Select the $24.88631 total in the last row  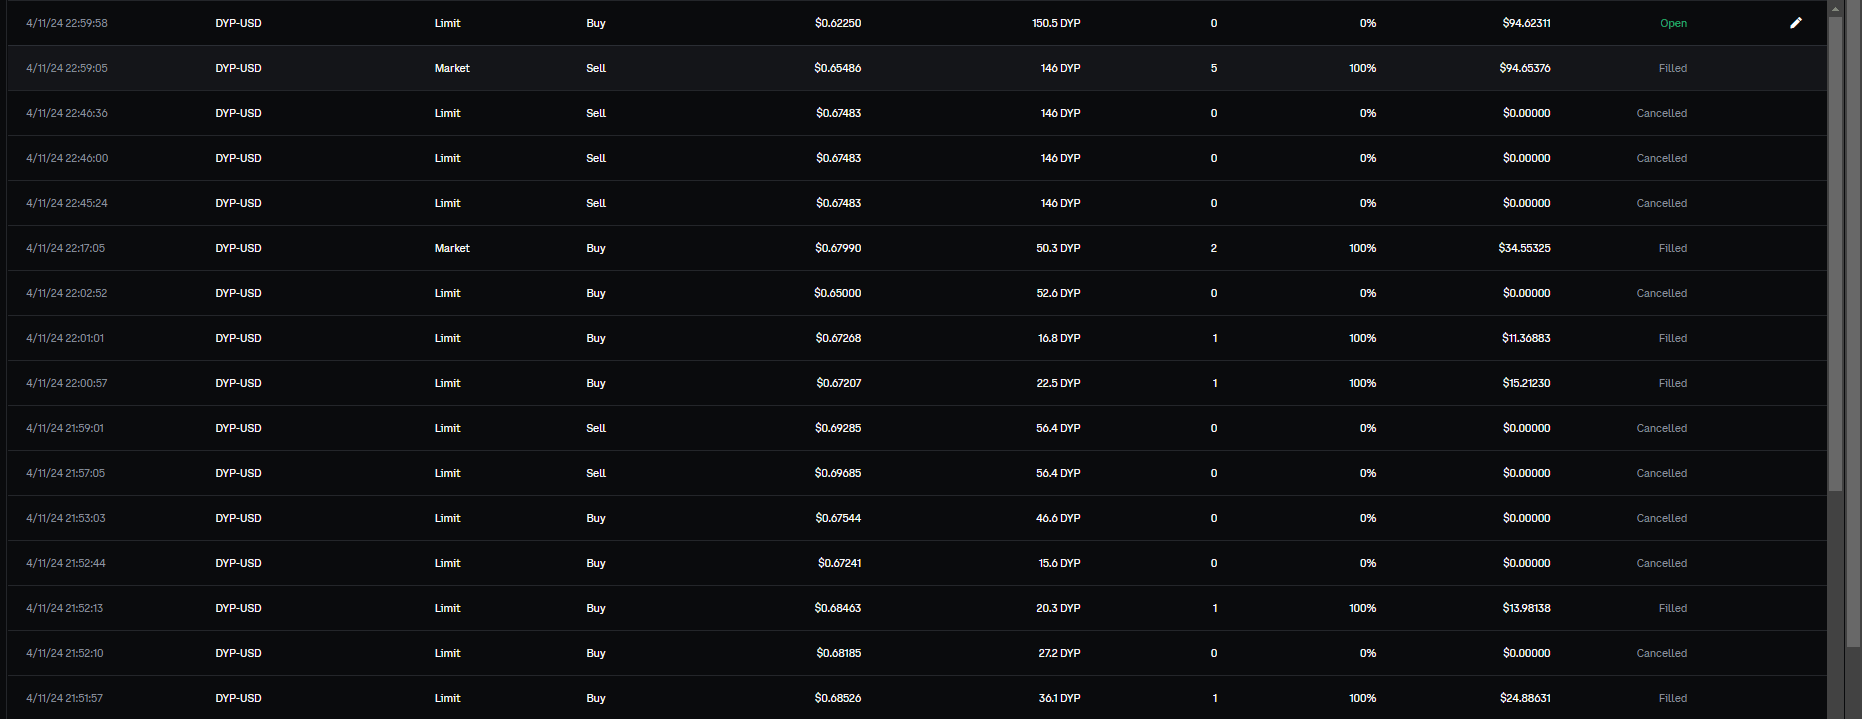[x=1525, y=698]
